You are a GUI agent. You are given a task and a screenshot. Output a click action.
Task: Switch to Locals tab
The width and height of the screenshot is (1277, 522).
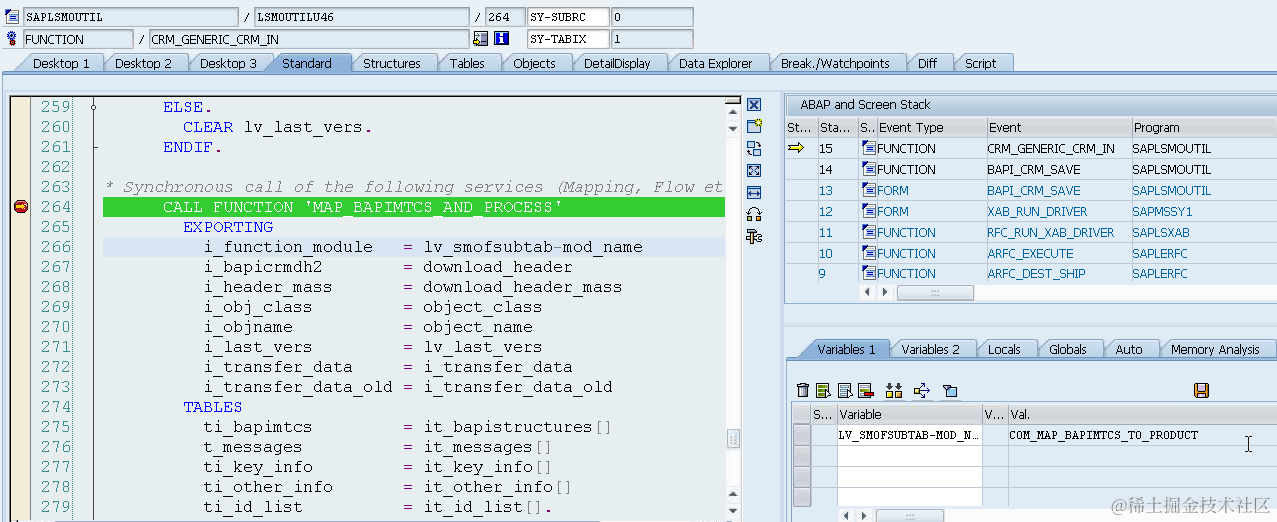coord(1004,349)
